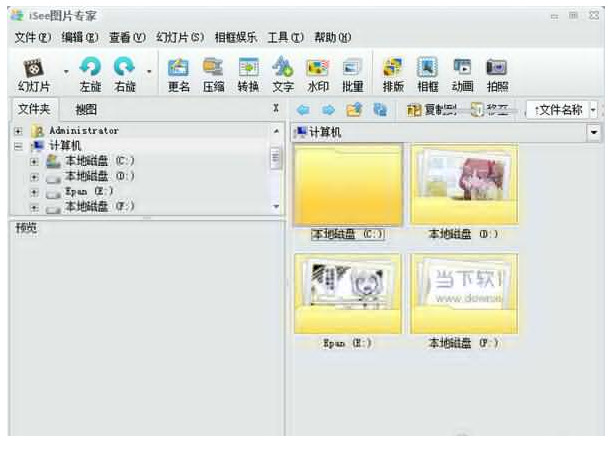Switch to the 文件夹 tab
This screenshot has height=453, width=614.
(34, 109)
